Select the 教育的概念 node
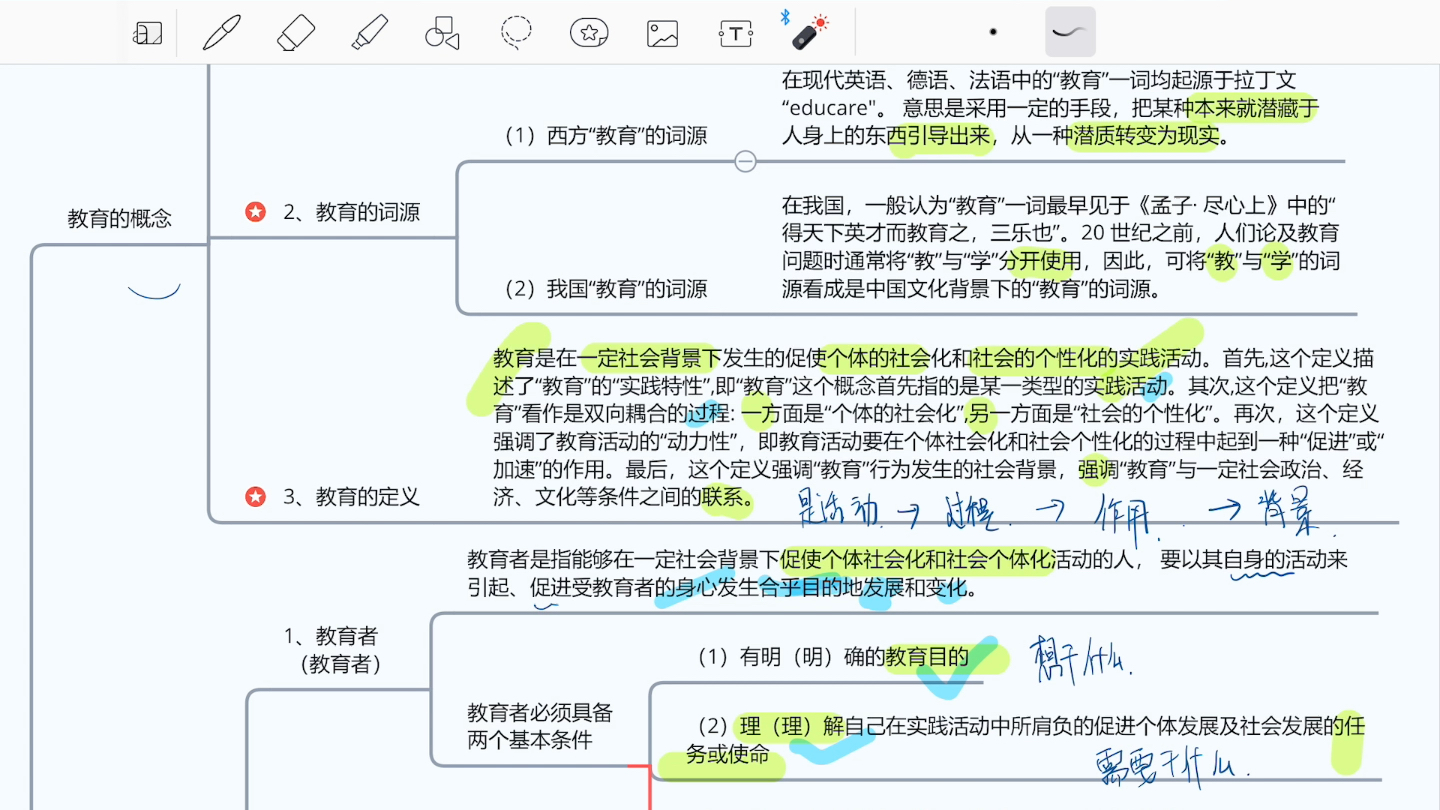This screenshot has height=810, width=1440. (x=120, y=219)
